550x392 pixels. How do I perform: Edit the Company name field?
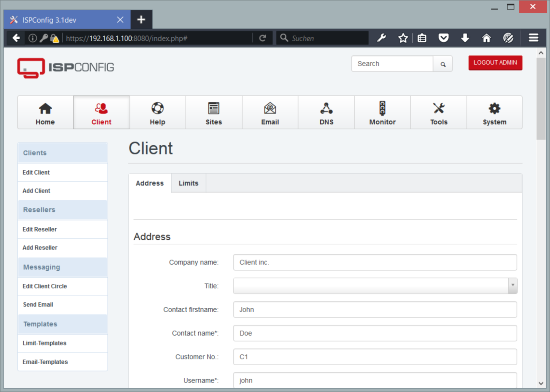pos(375,262)
